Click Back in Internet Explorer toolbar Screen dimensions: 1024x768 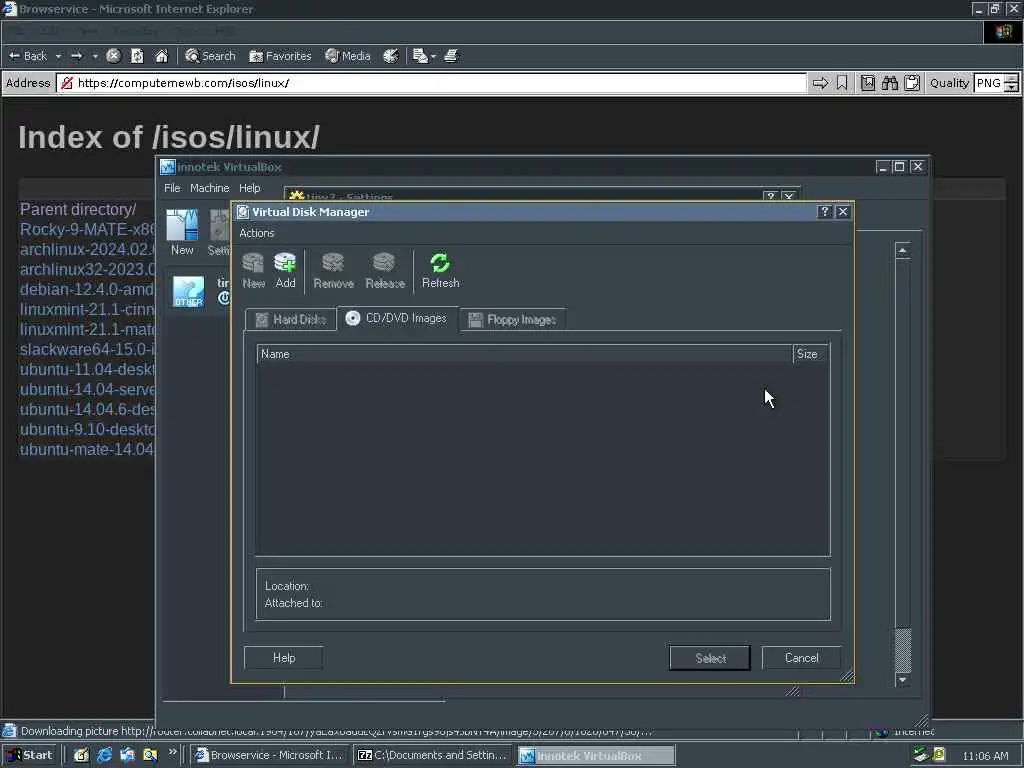pos(28,56)
